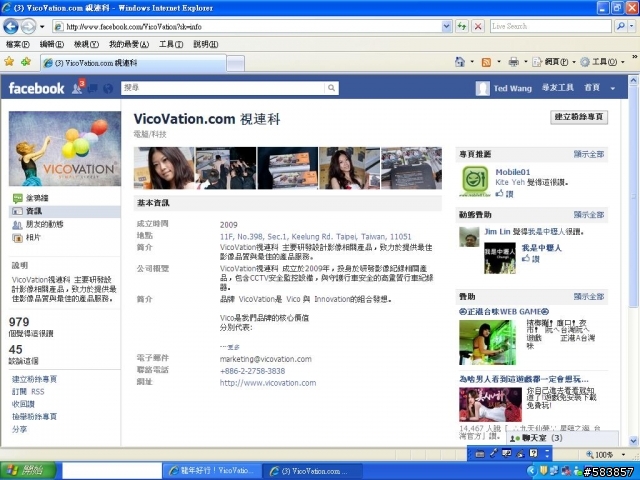640x480 pixels.
Task: Click in the Facebook search field
Action: click(x=223, y=88)
